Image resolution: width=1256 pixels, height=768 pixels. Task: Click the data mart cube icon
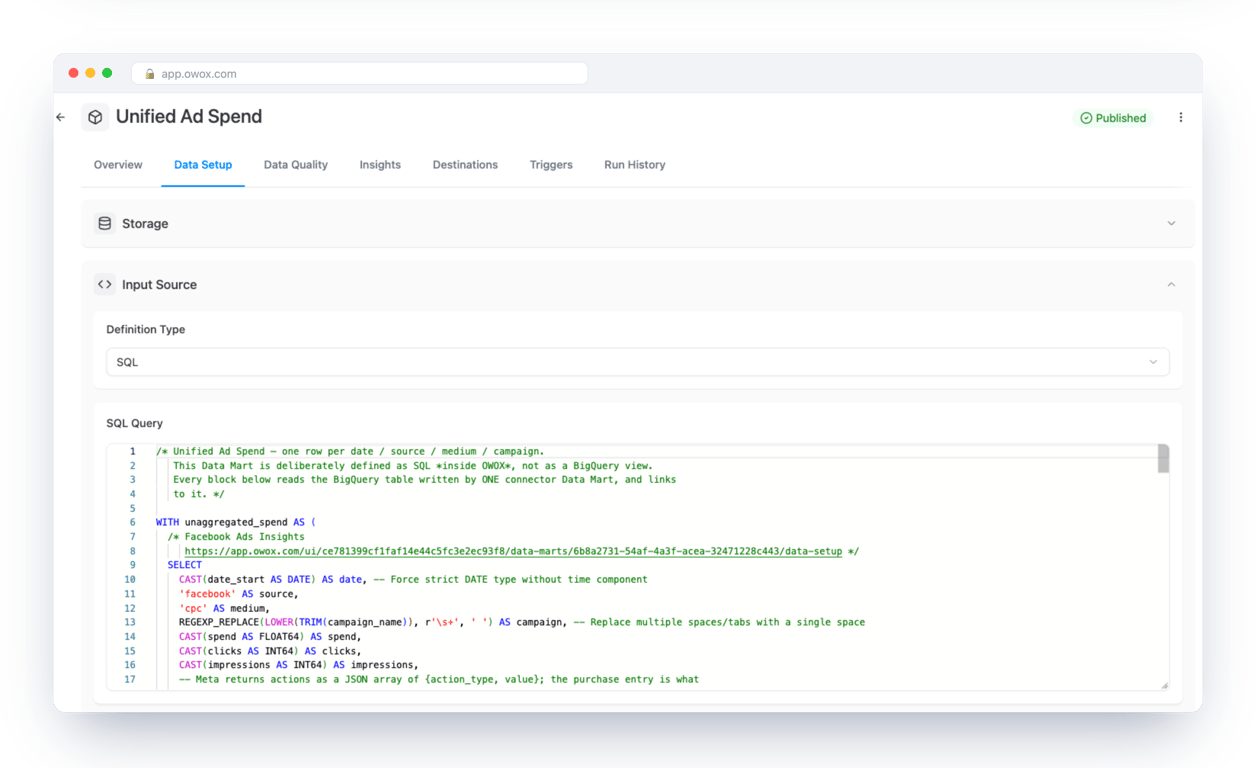pos(95,117)
